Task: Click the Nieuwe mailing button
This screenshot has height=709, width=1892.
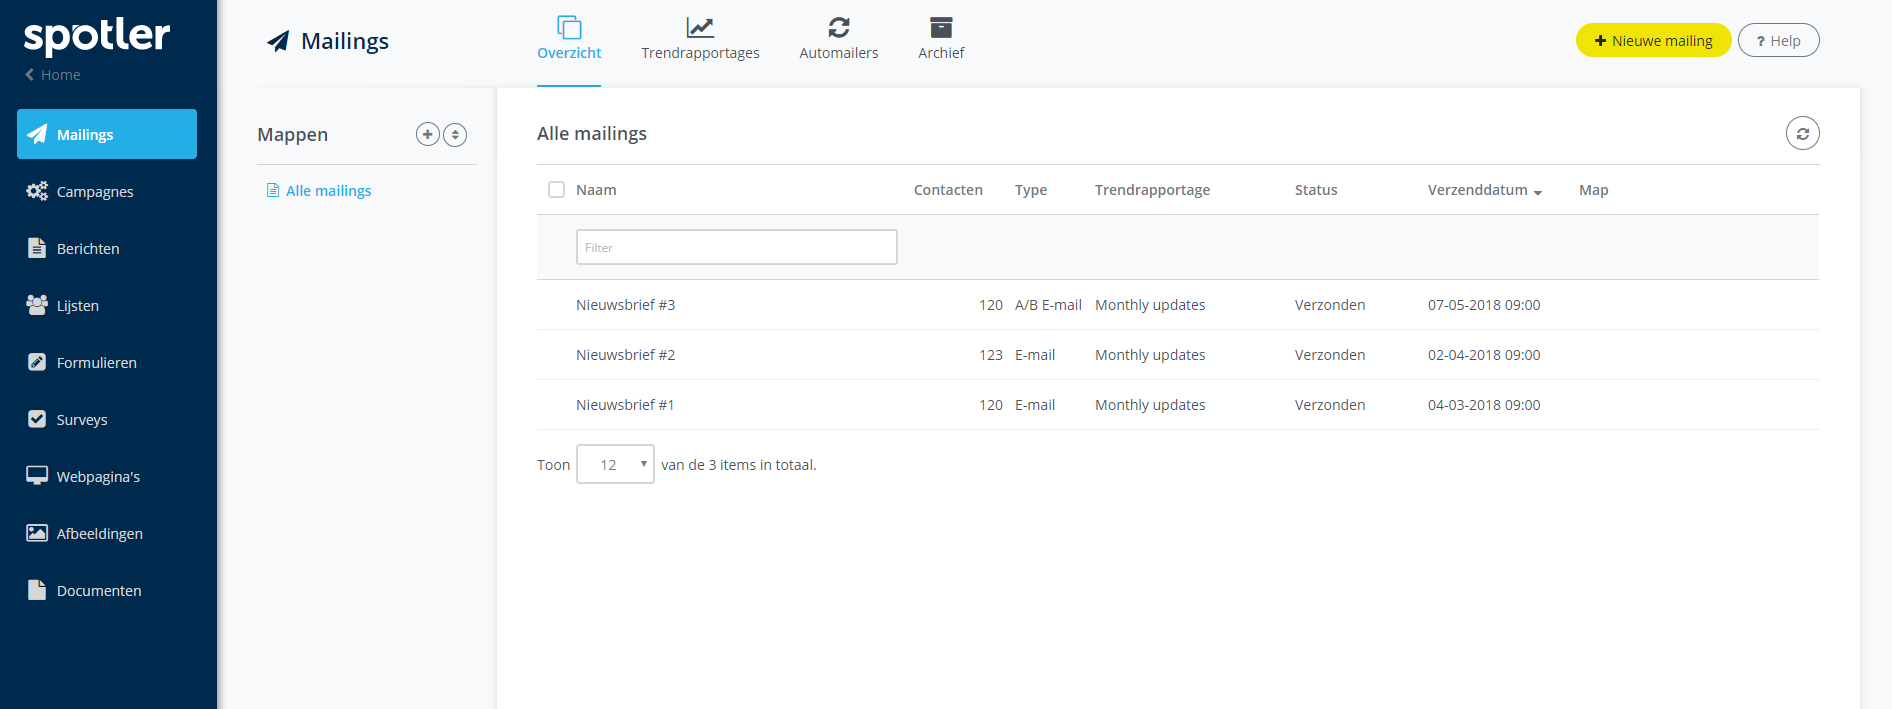Action: (x=1653, y=40)
